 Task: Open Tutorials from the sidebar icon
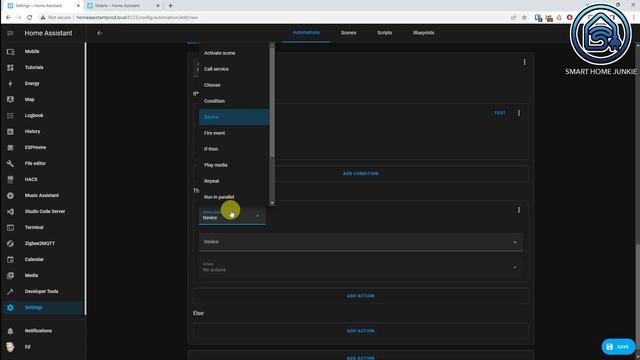(10, 68)
